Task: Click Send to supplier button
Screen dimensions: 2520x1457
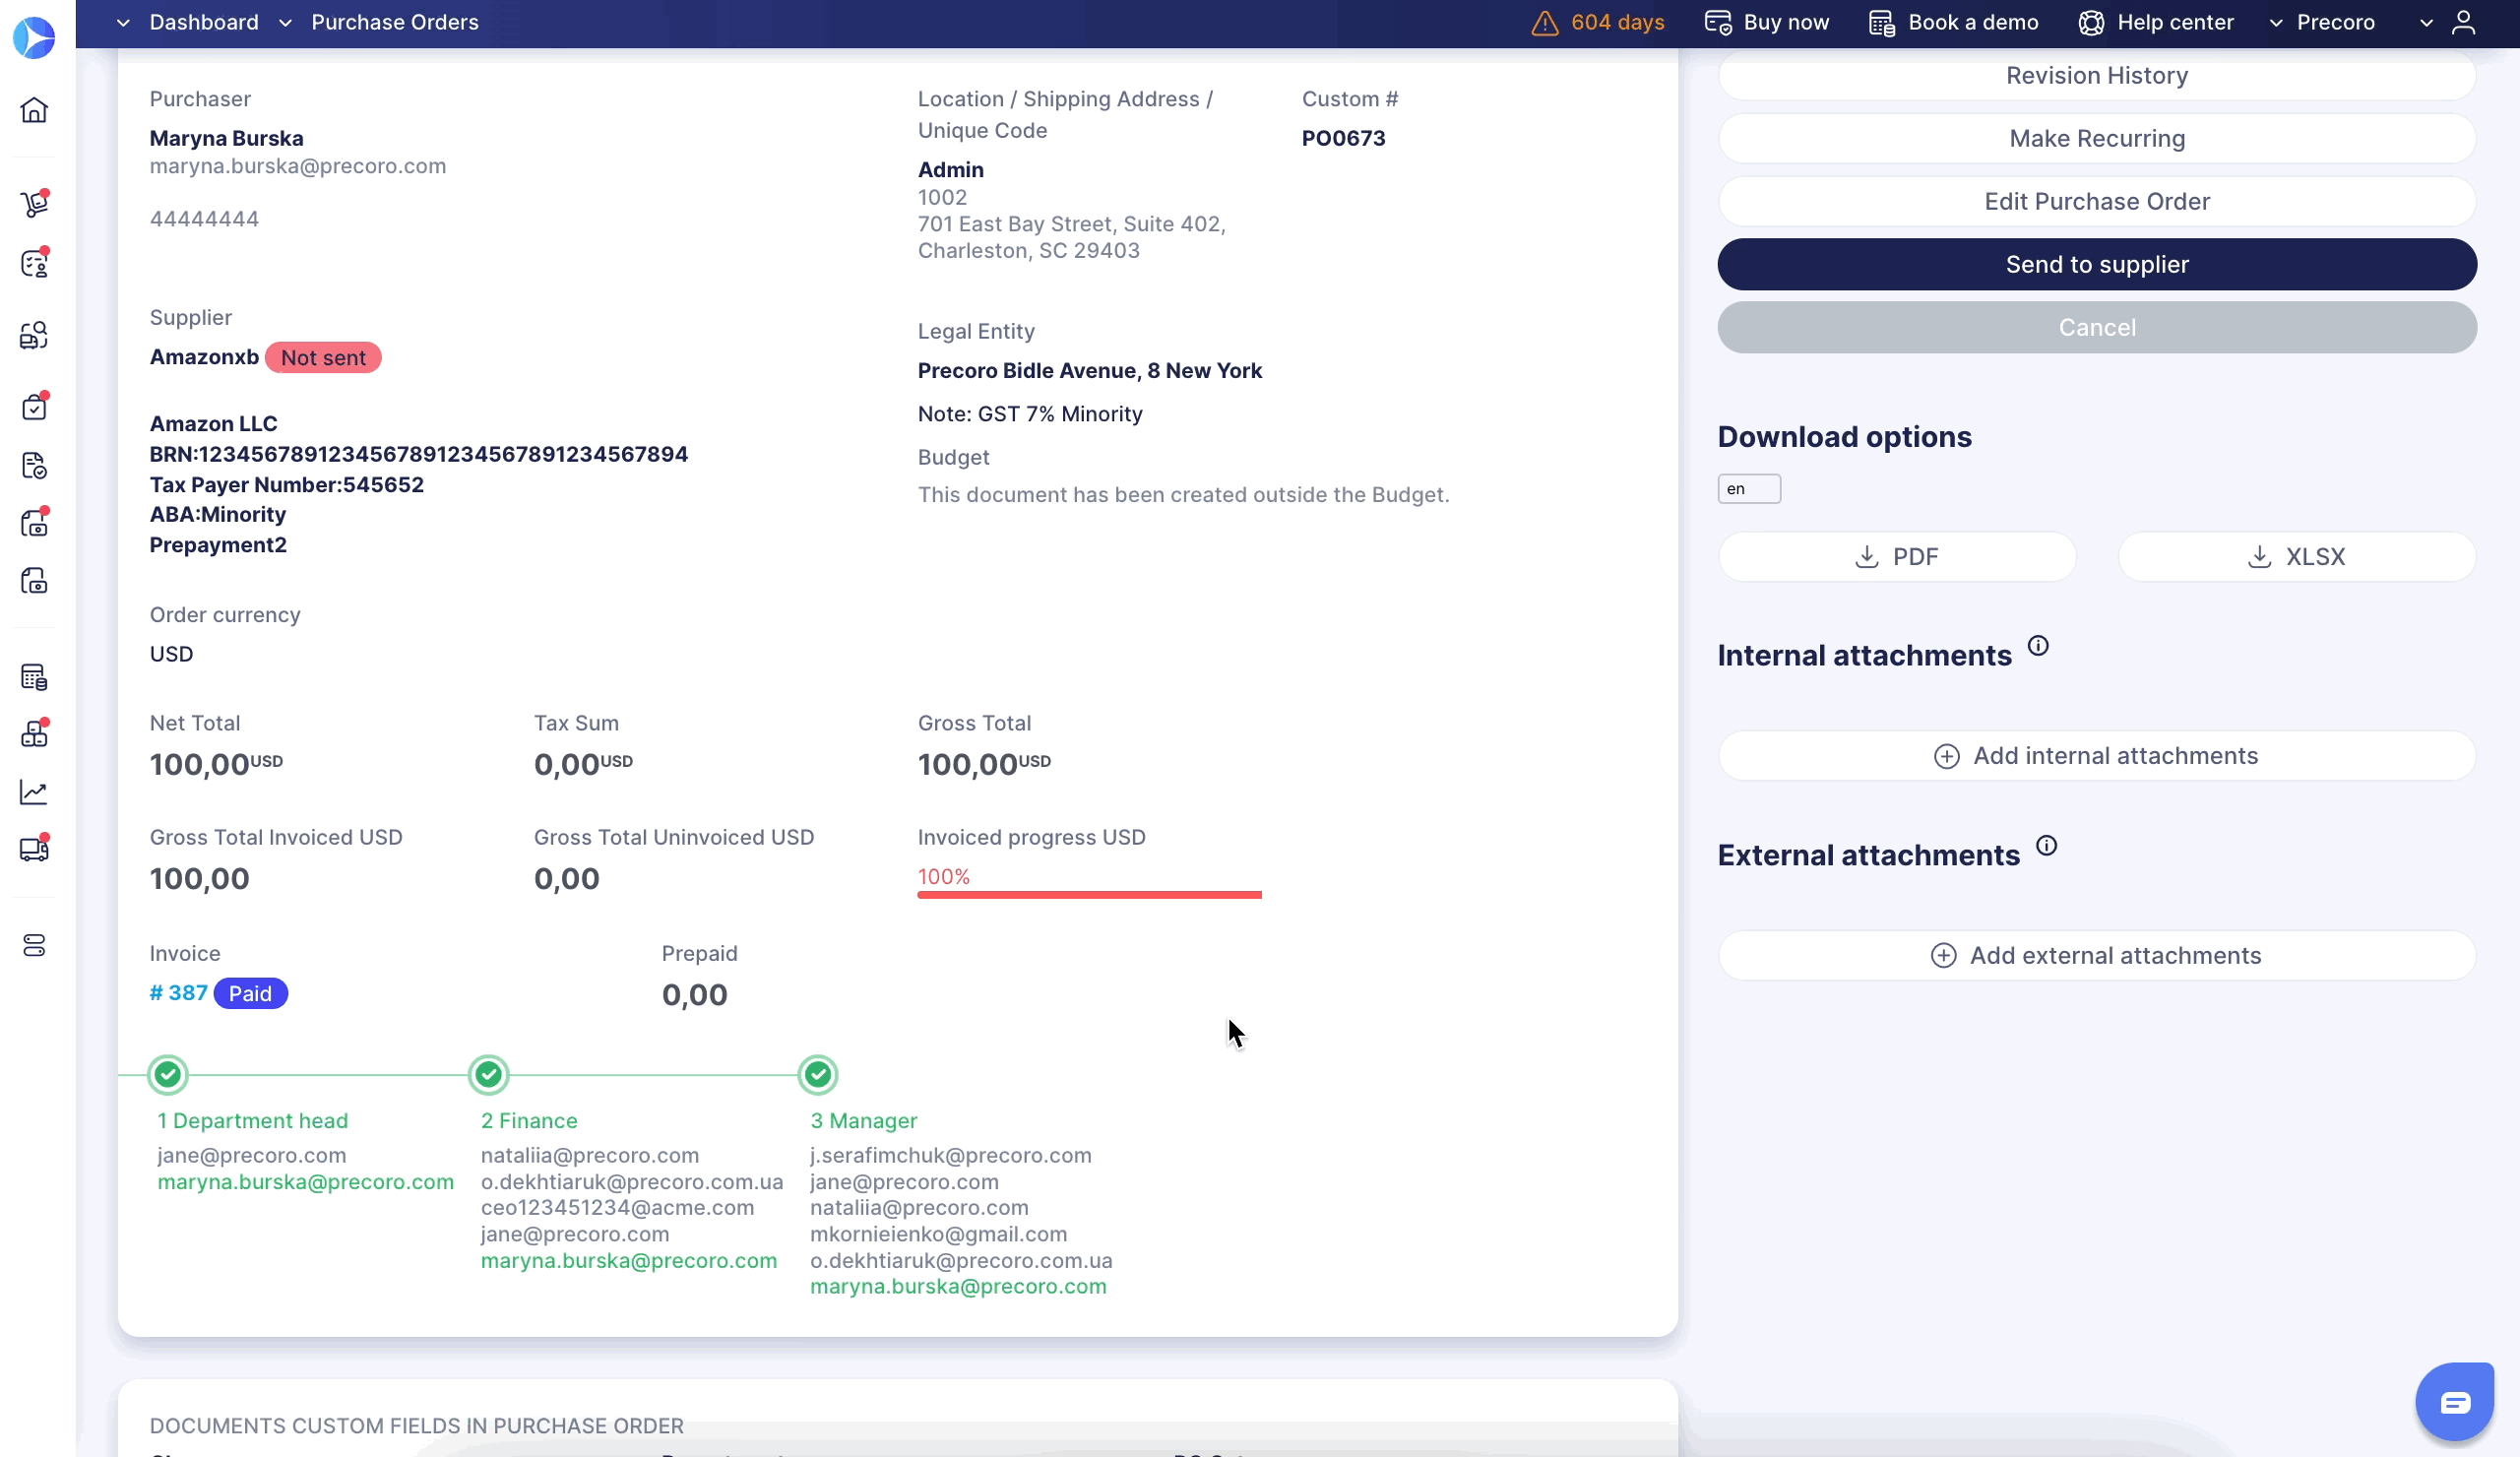Action: click(x=2097, y=264)
